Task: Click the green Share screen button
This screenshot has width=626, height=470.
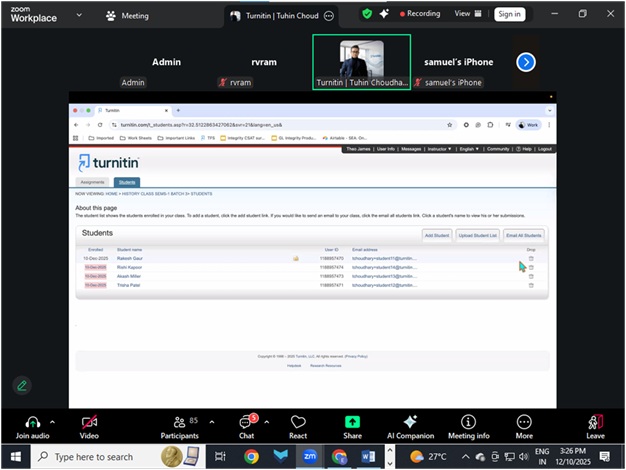Action: point(352,422)
